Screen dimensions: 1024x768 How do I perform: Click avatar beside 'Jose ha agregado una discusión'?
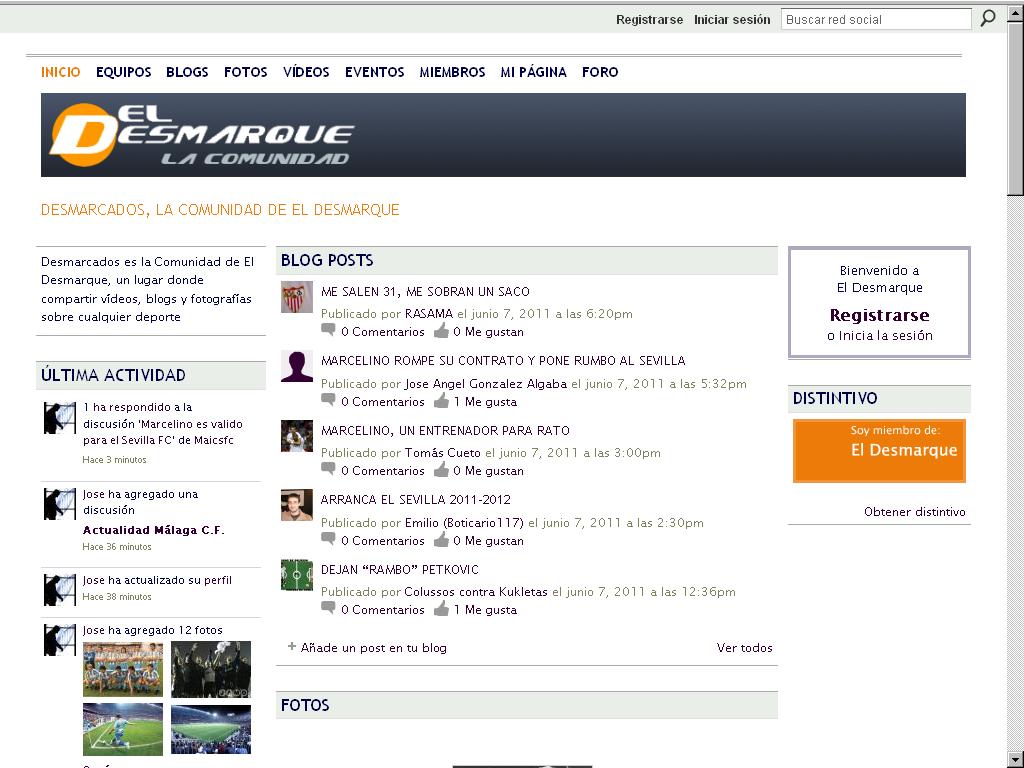[59, 504]
